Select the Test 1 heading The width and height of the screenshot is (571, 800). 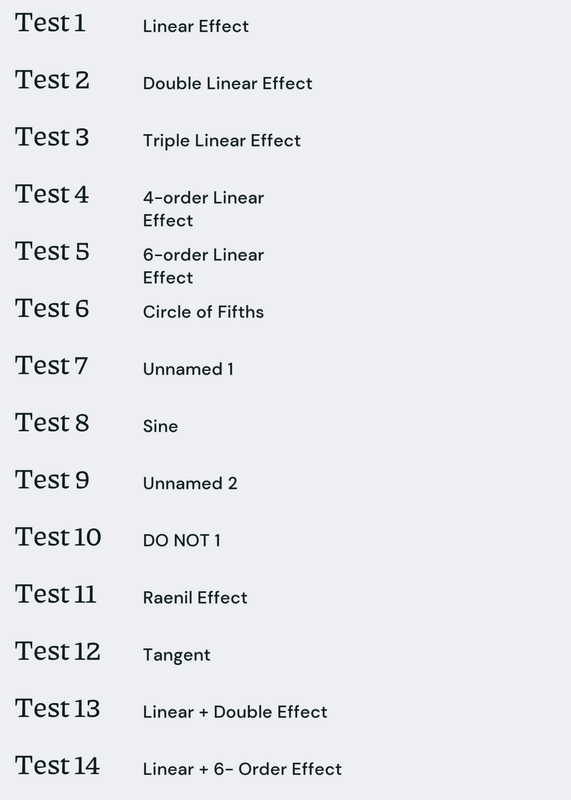coord(51,23)
